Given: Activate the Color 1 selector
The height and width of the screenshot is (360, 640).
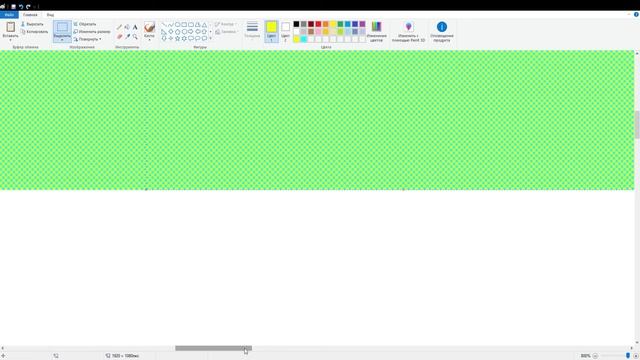Looking at the screenshot, I should tap(271, 31).
